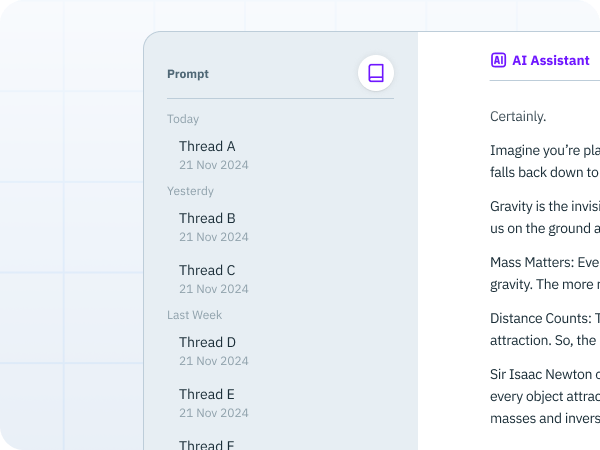The width and height of the screenshot is (600, 450).
Task: Click the 'Gravity is the' paragraph
Action: coord(545,217)
